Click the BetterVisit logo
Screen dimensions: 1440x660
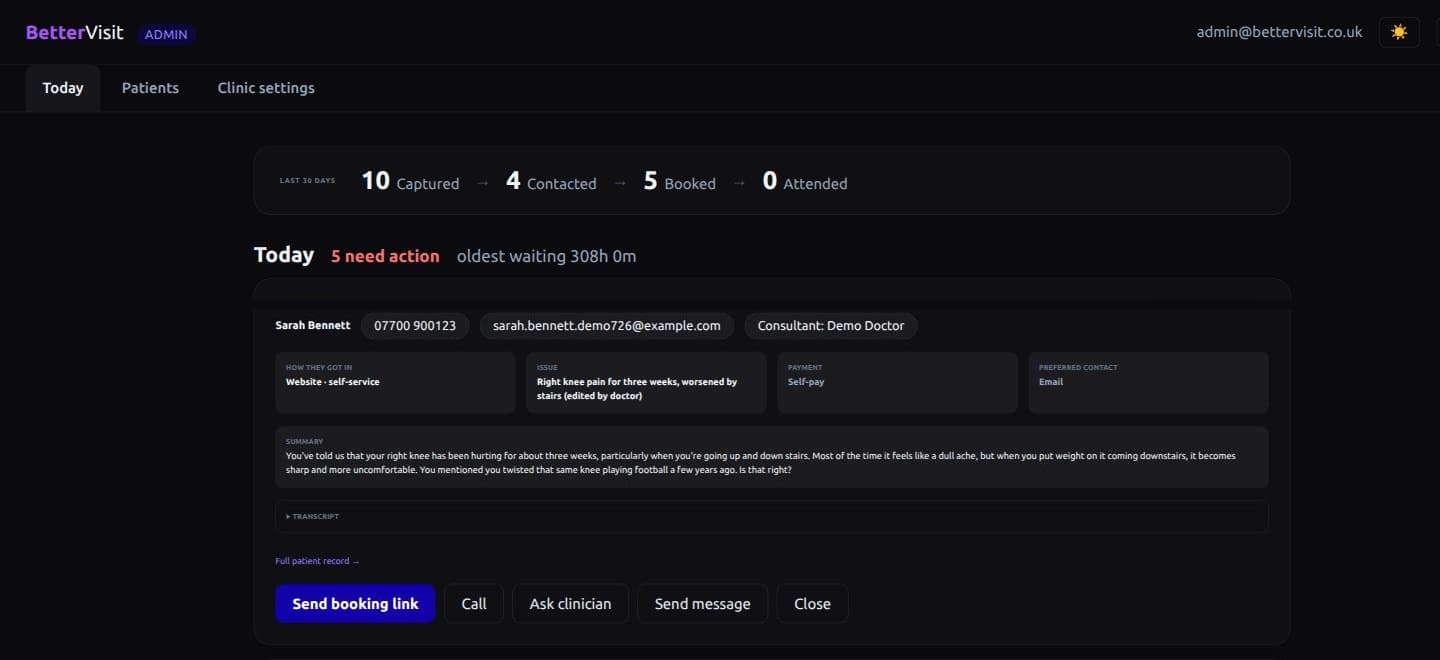click(x=75, y=32)
